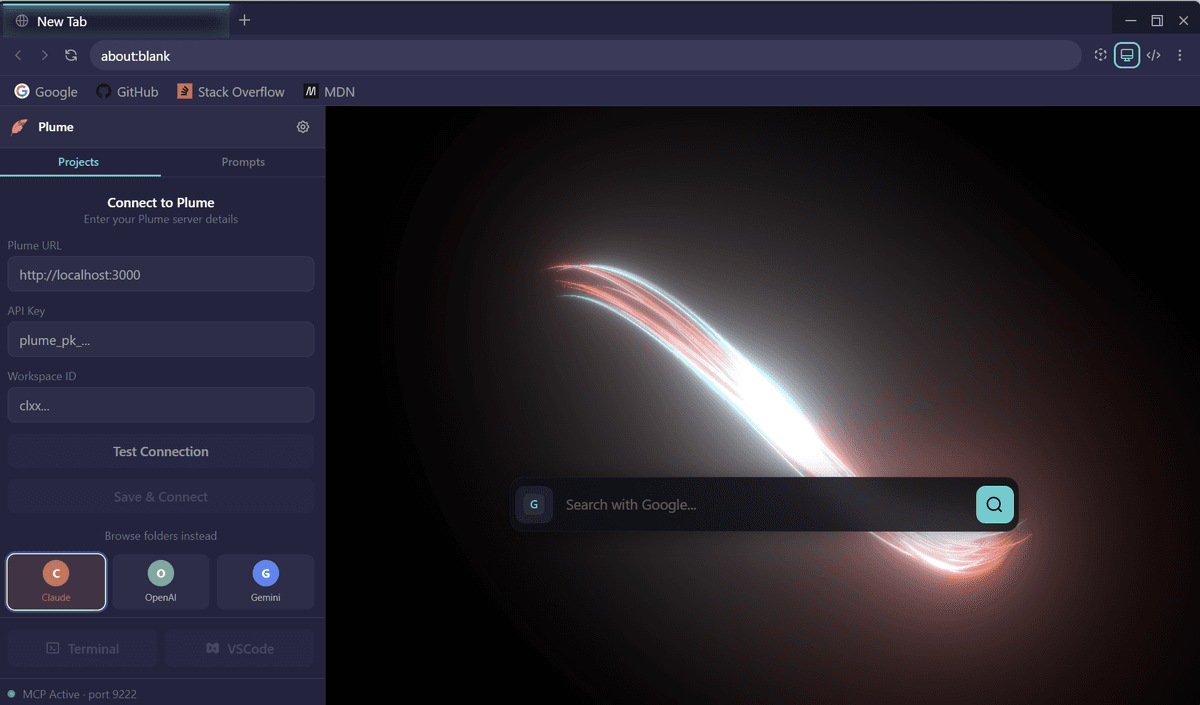The height and width of the screenshot is (705, 1200).
Task: Click the Google search engine selector
Action: click(x=534, y=505)
